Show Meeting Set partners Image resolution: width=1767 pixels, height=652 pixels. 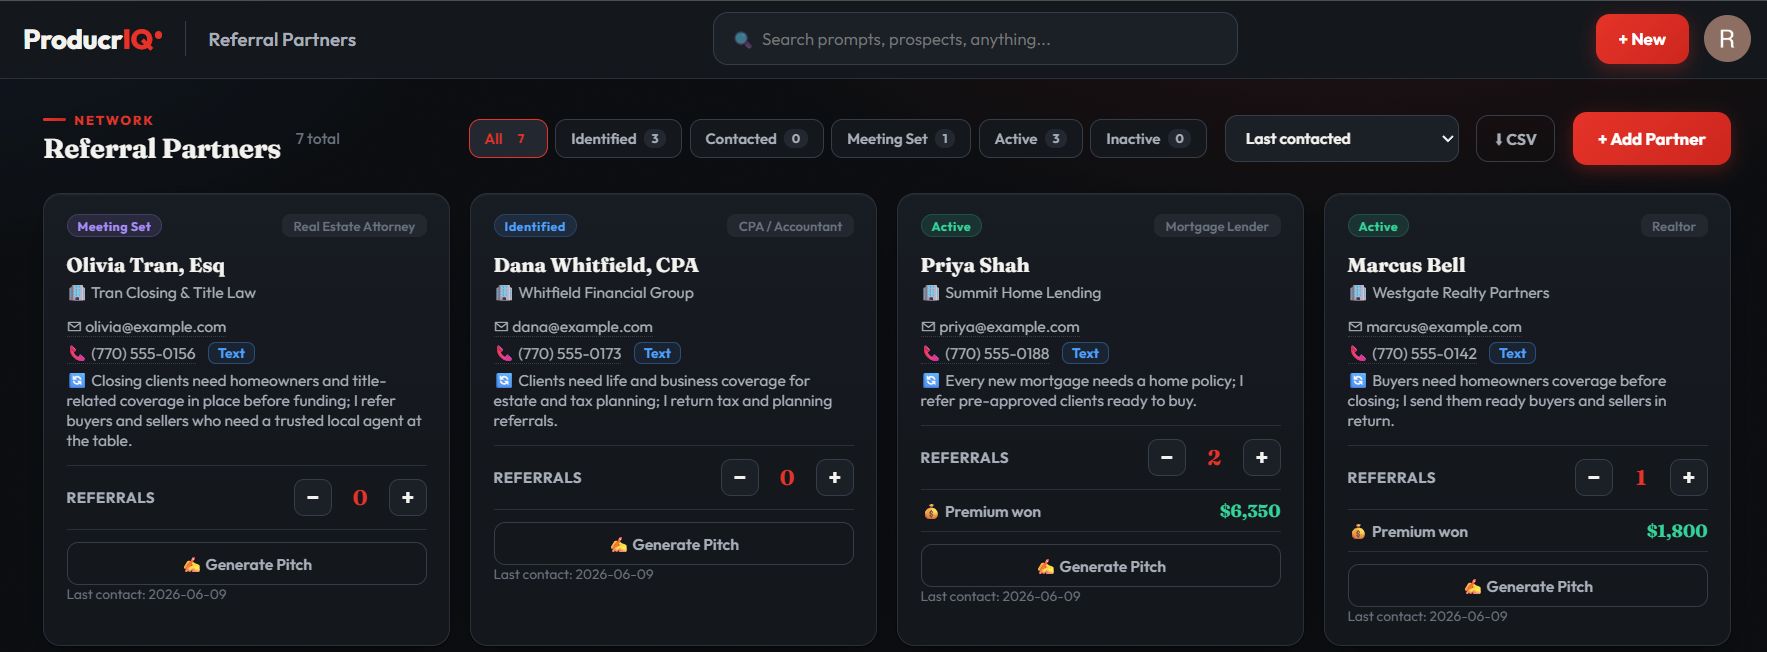pyautogui.click(x=901, y=139)
